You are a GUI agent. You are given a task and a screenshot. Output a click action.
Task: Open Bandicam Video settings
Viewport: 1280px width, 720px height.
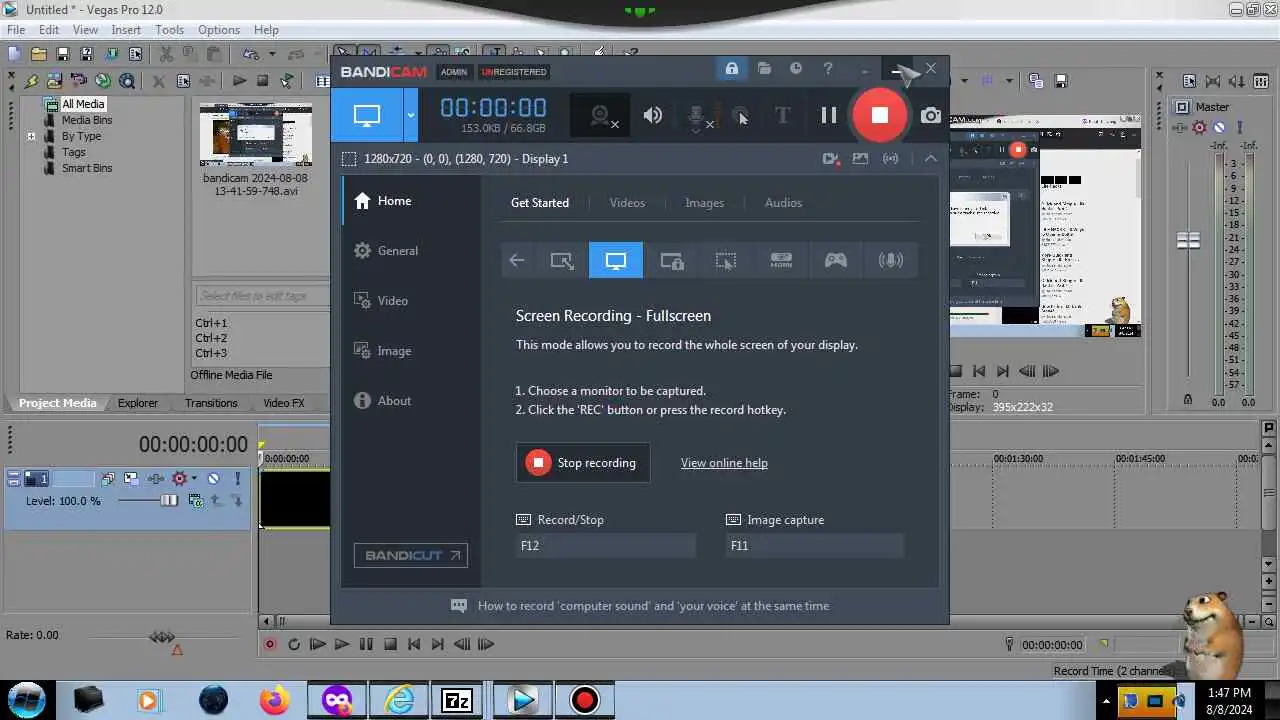tap(410, 301)
